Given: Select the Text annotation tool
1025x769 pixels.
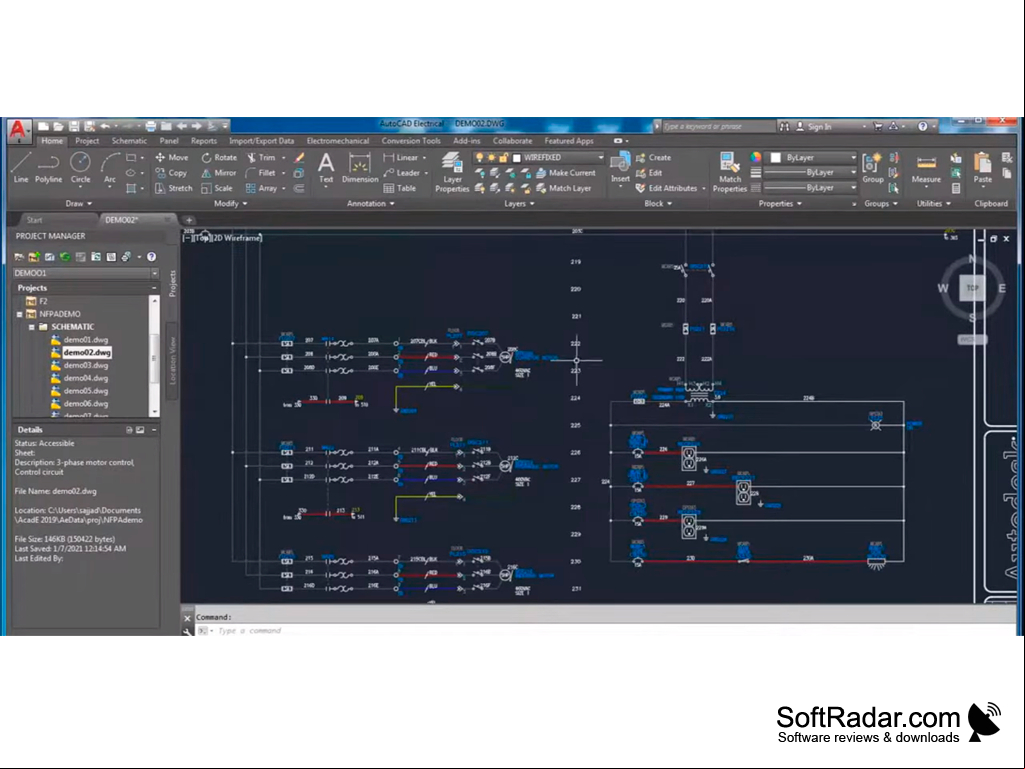Looking at the screenshot, I should point(326,167).
